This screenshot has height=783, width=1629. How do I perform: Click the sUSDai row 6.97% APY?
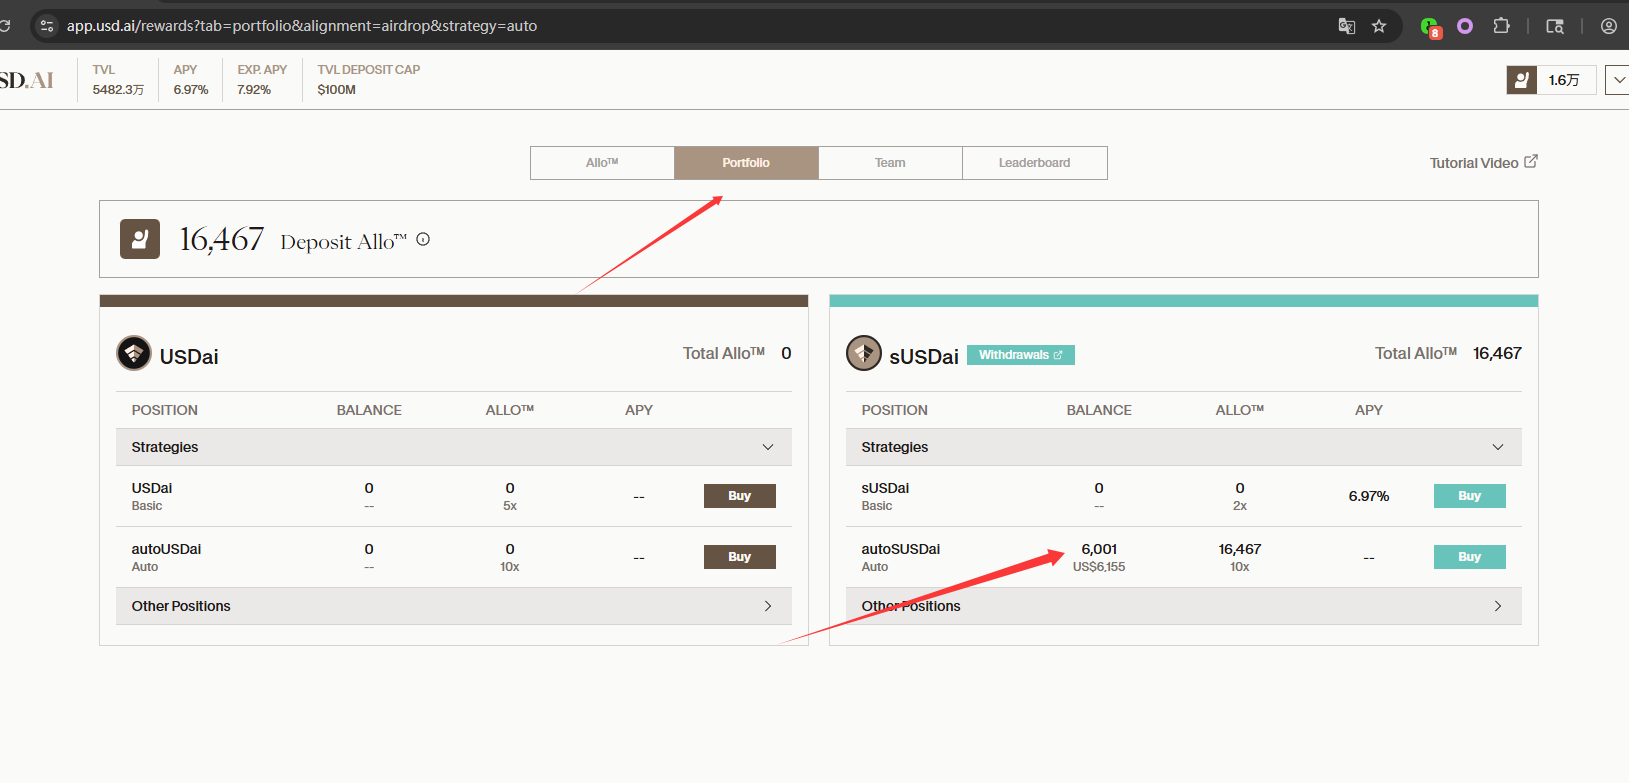click(1369, 496)
